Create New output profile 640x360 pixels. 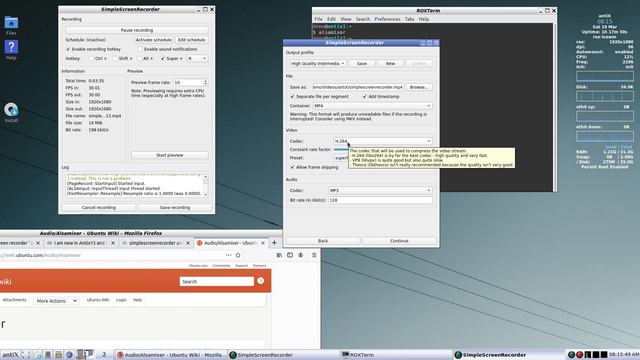point(390,64)
